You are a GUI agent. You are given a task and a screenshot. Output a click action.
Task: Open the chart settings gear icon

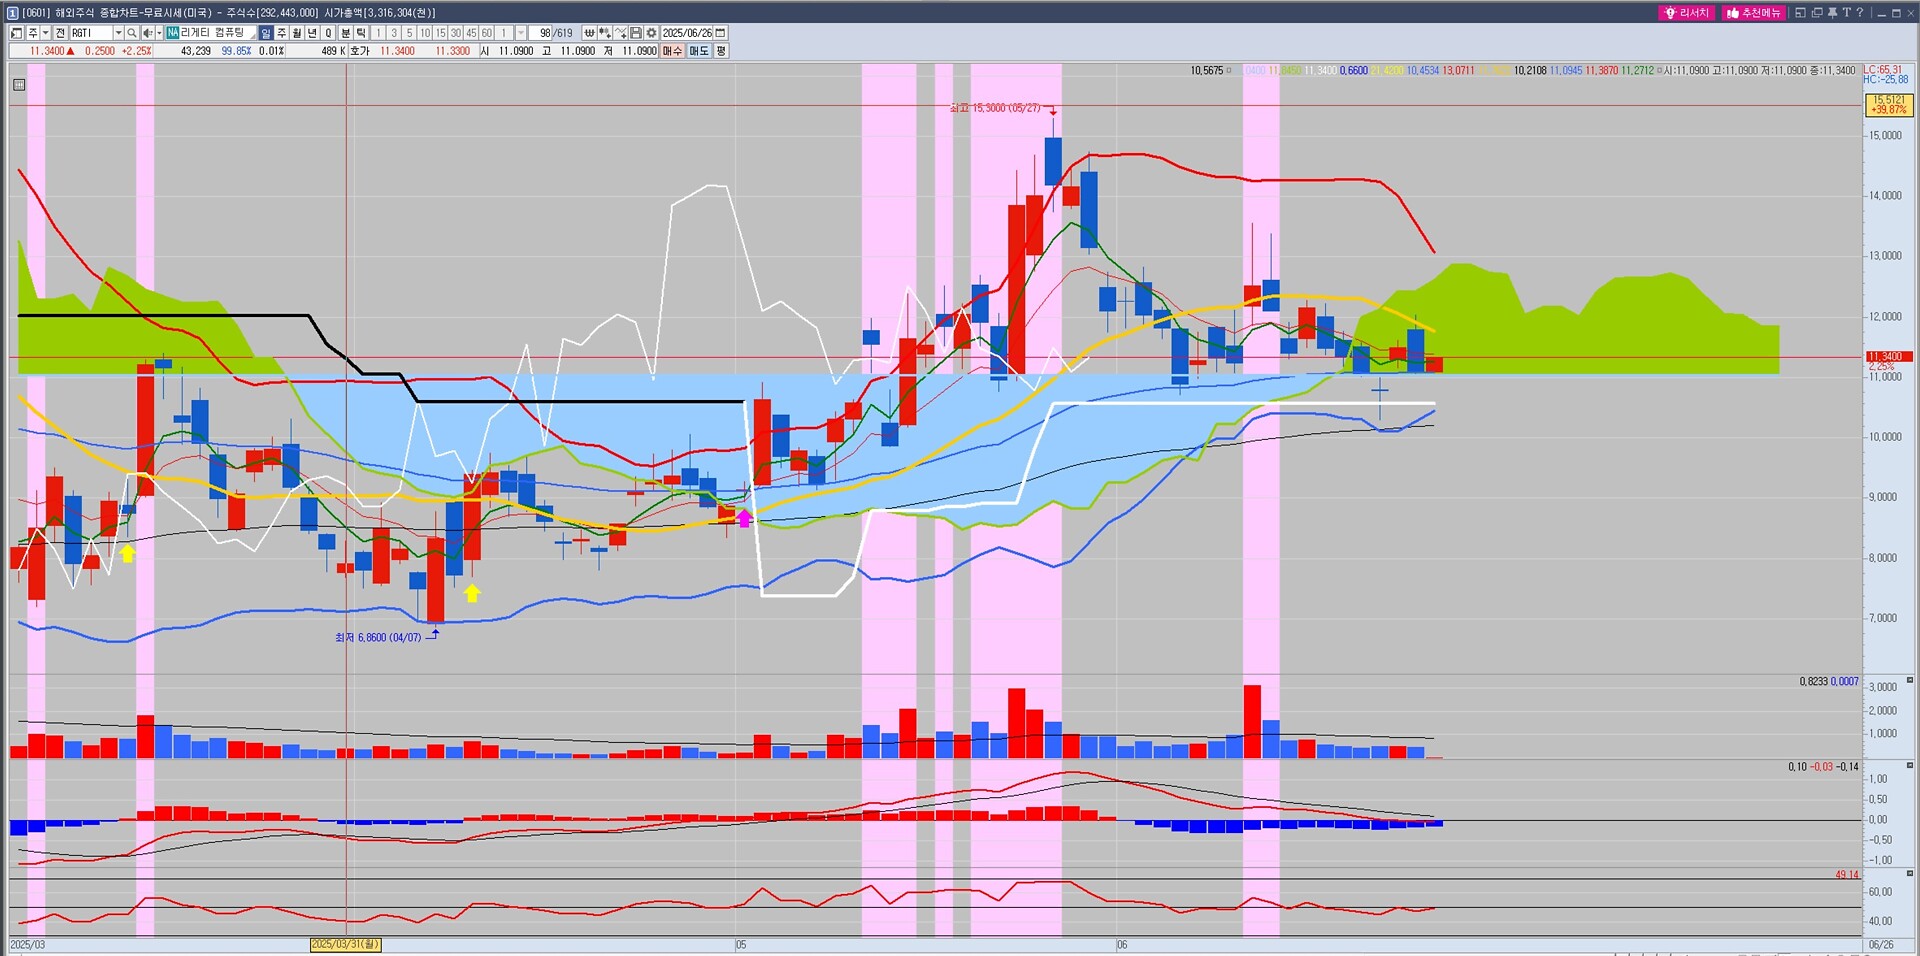651,33
